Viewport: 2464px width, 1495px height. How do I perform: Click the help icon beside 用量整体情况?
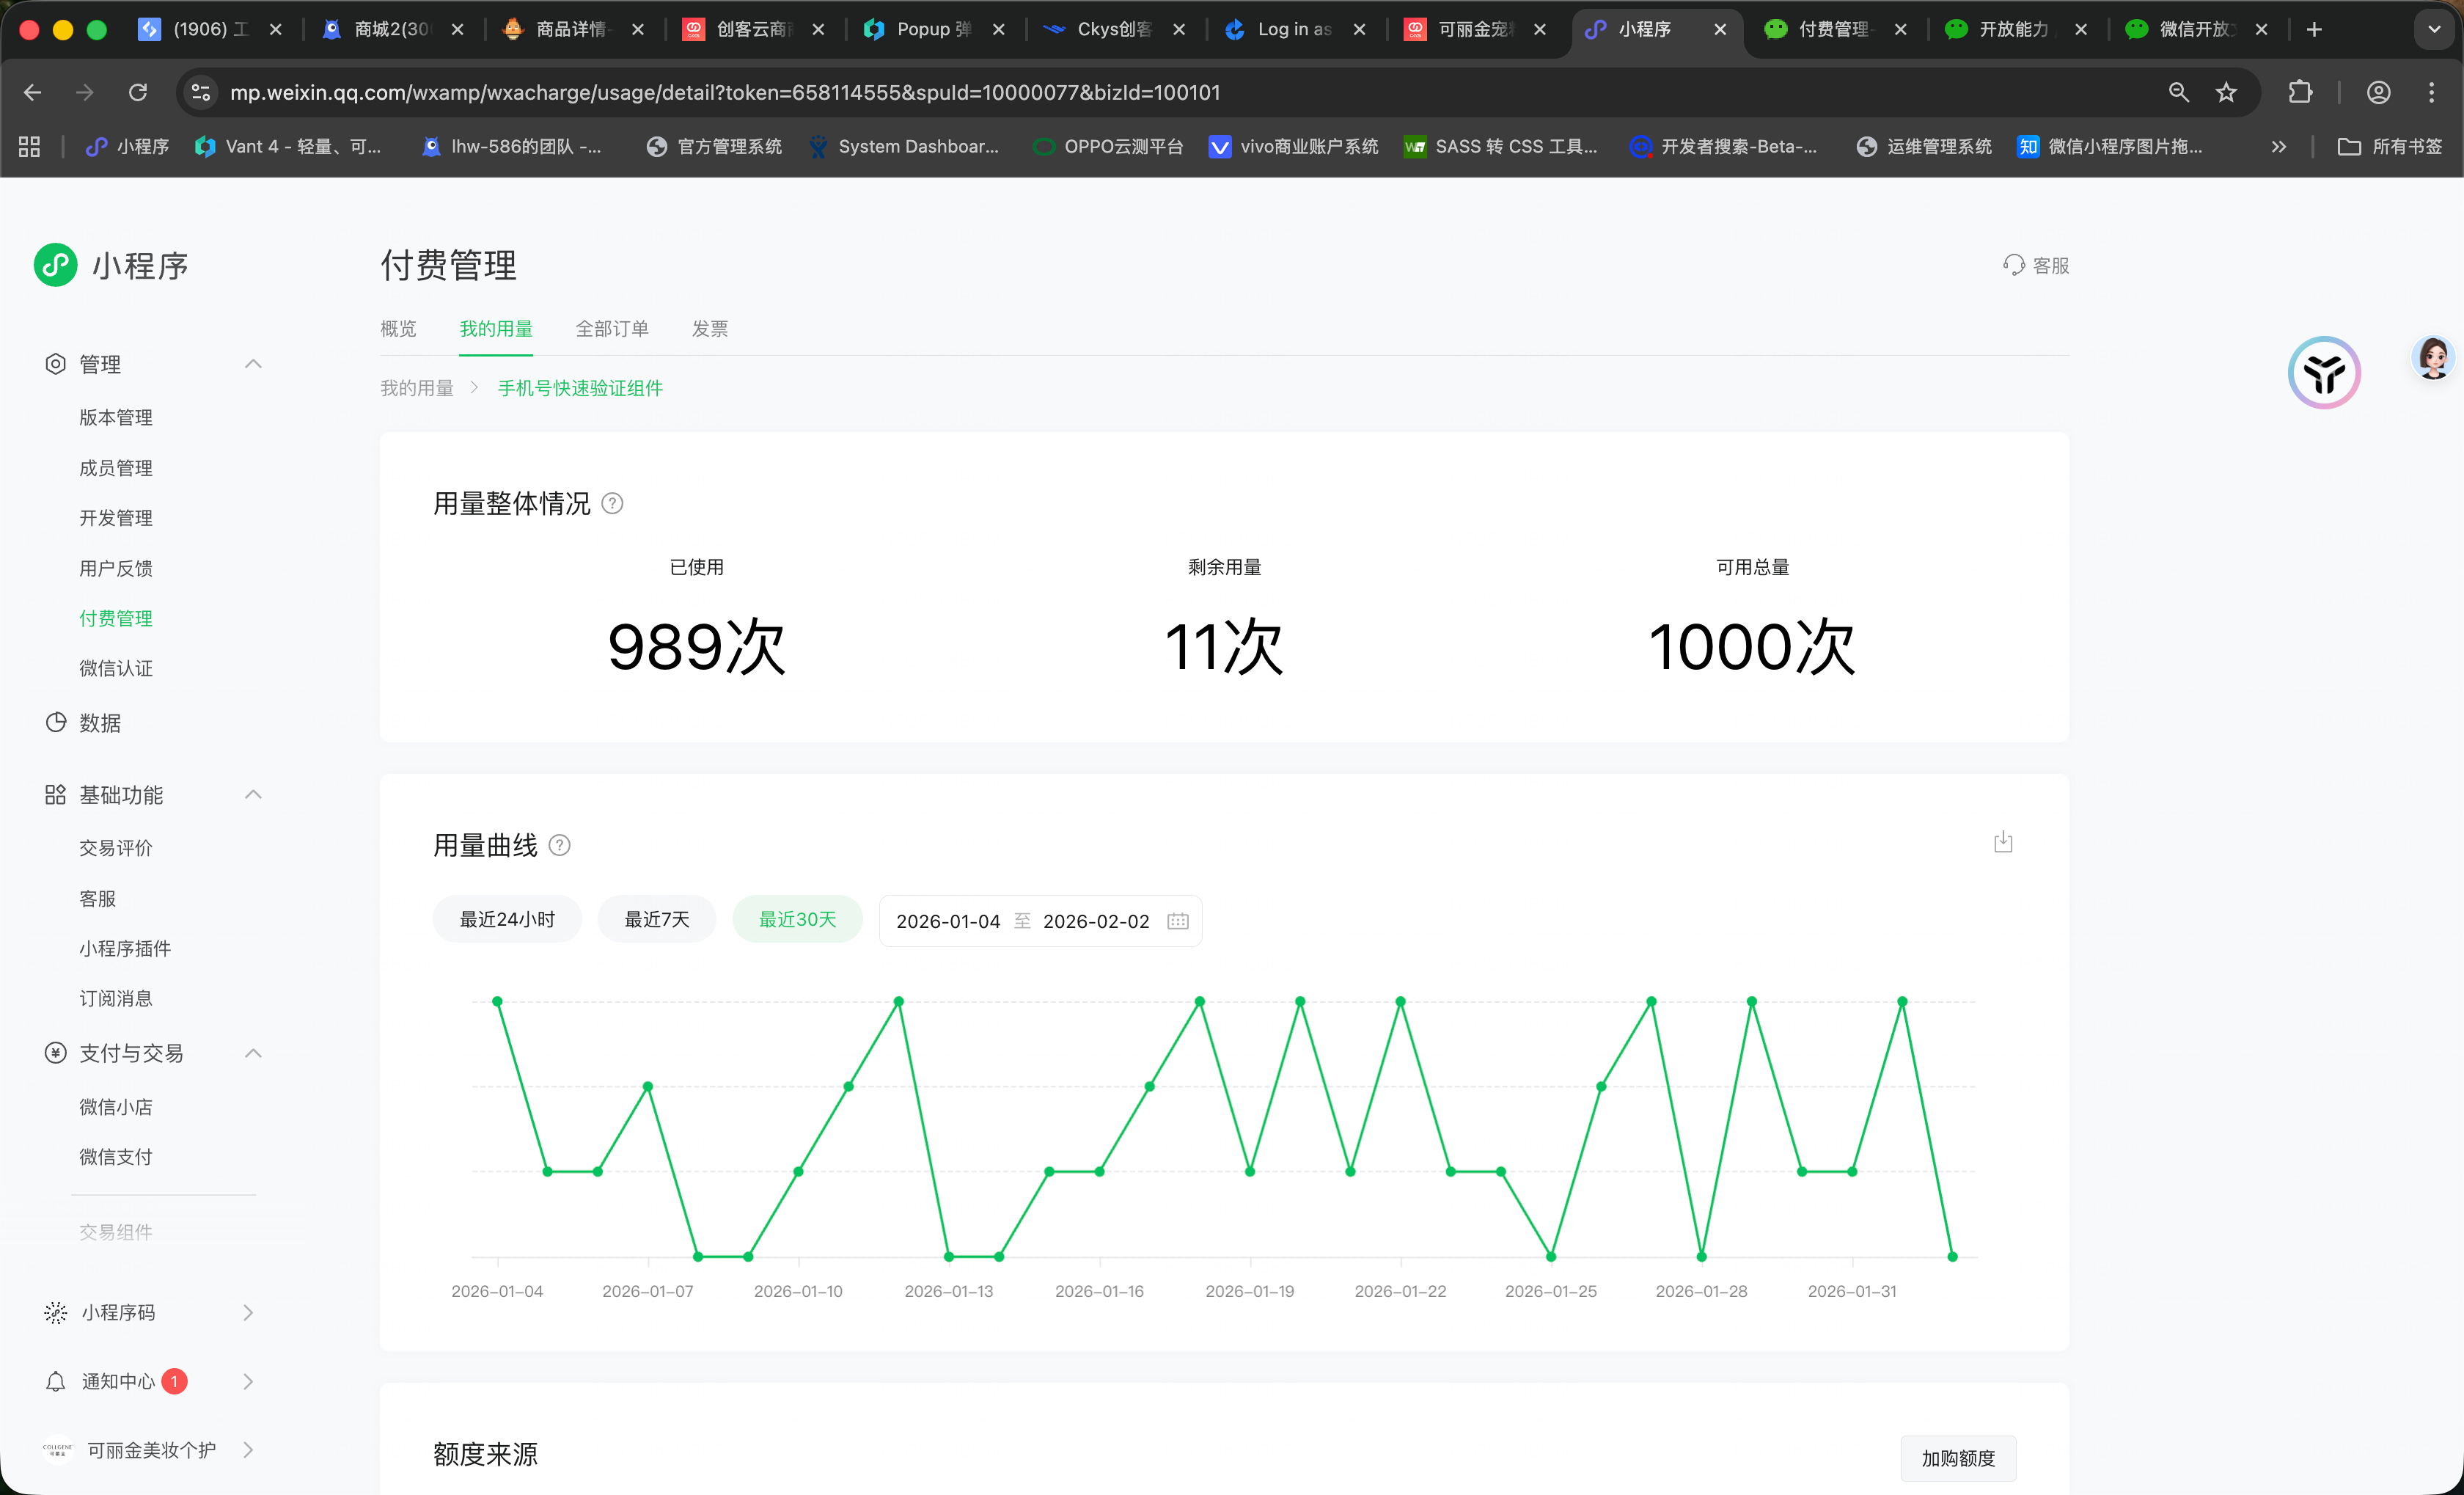click(613, 504)
